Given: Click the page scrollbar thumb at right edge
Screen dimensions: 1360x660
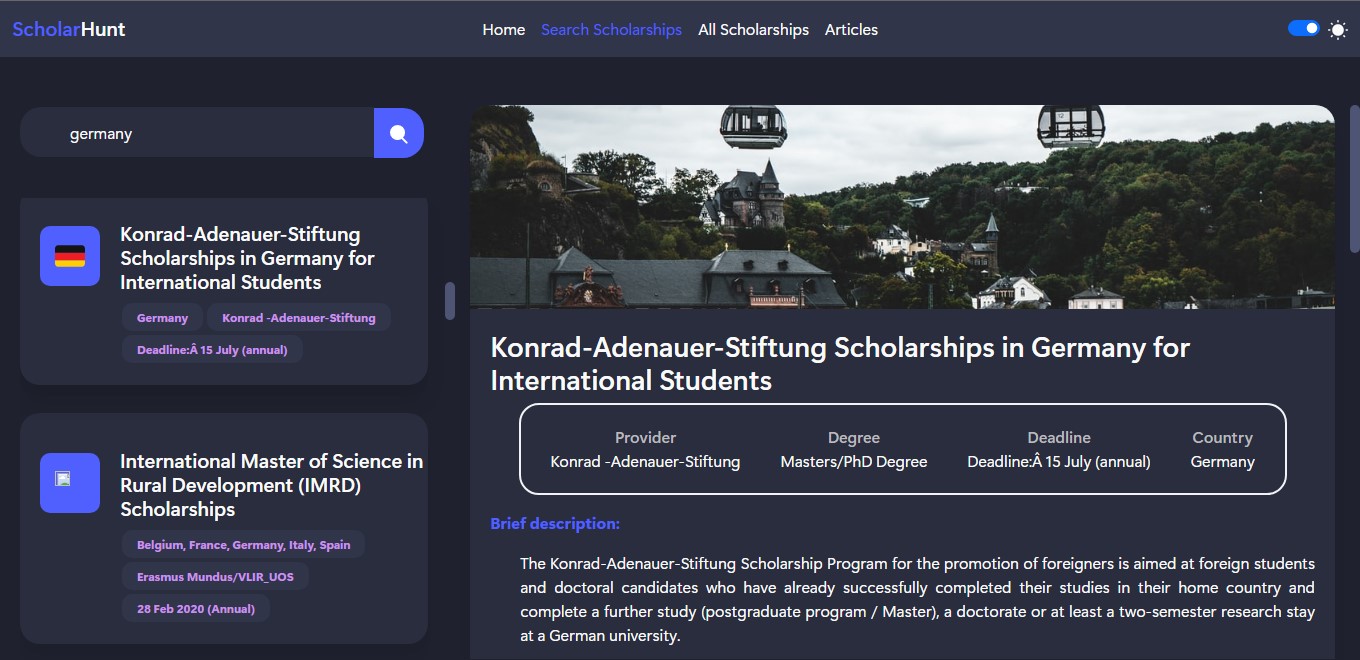Looking at the screenshot, I should pos(1355,178).
